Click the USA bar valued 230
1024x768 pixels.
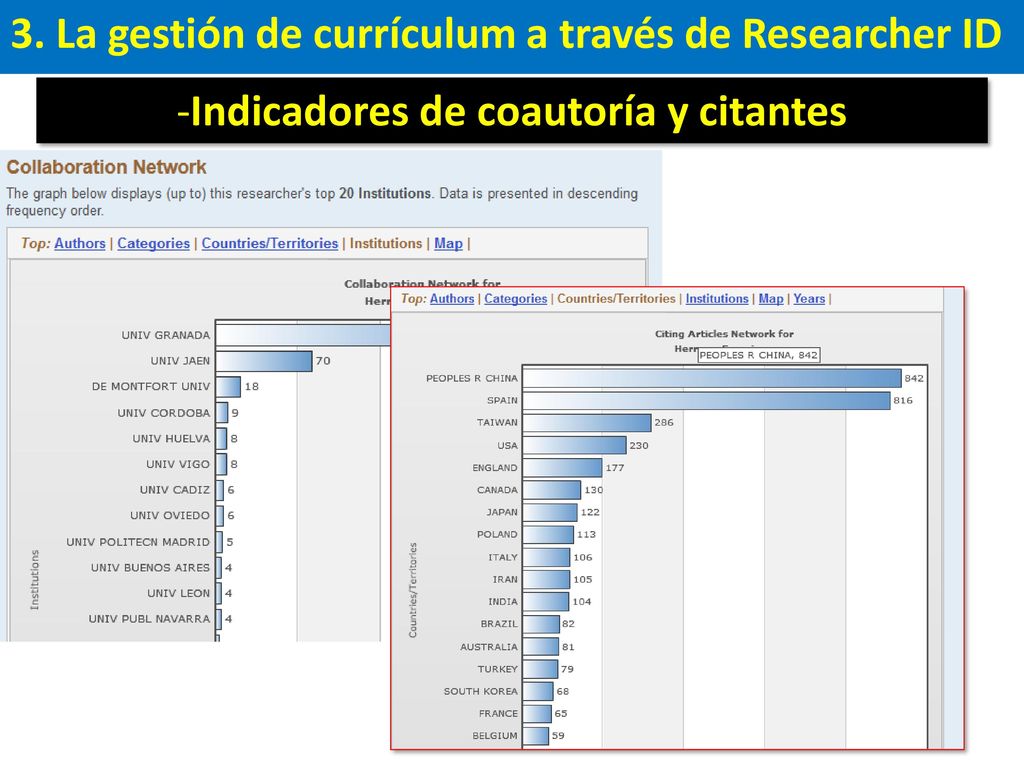click(x=575, y=445)
